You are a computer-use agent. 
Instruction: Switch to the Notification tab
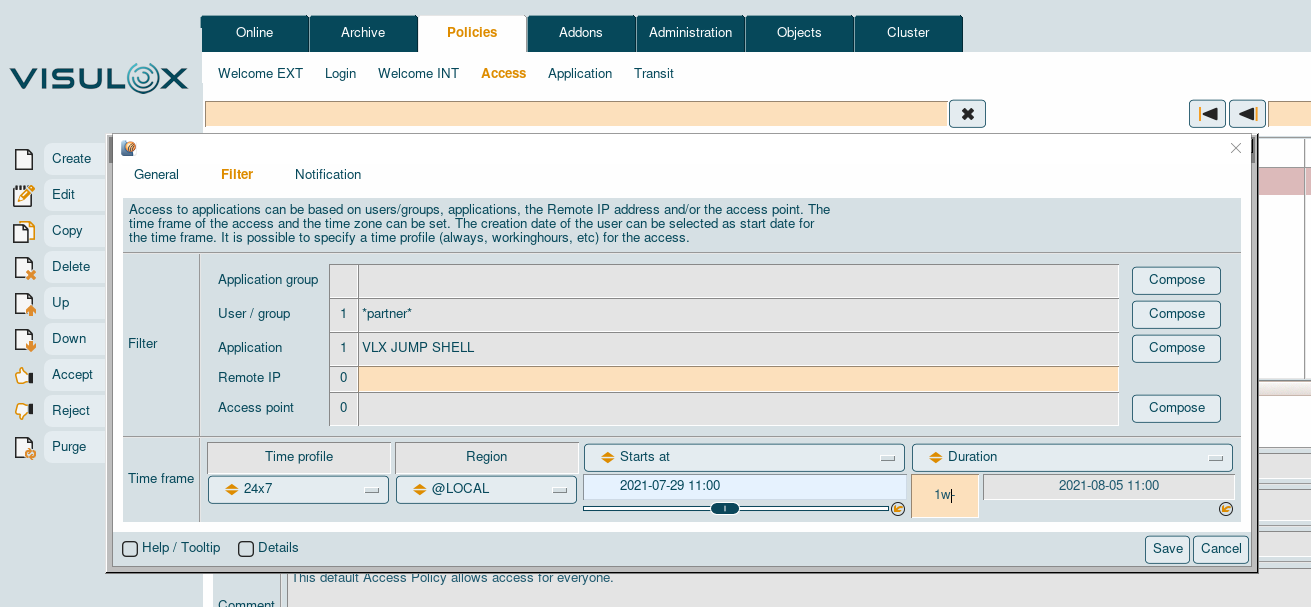328,174
